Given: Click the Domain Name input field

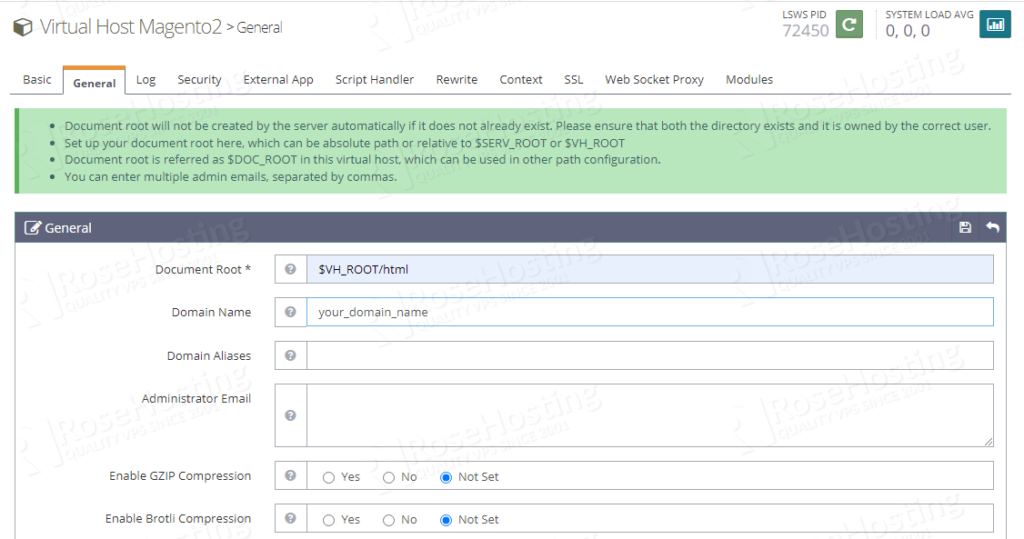Looking at the screenshot, I should [x=649, y=312].
